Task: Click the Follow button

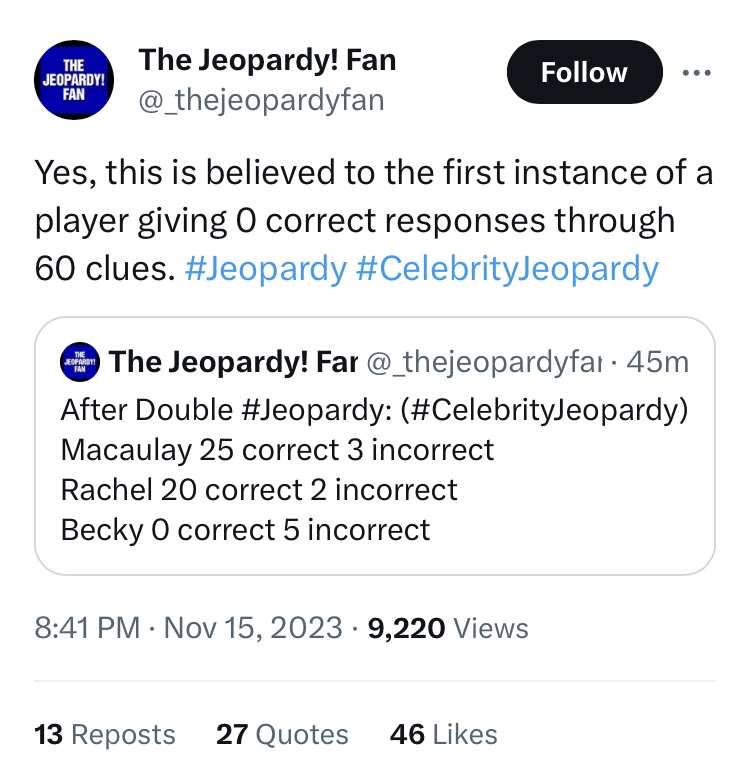Action: pyautogui.click(x=584, y=72)
